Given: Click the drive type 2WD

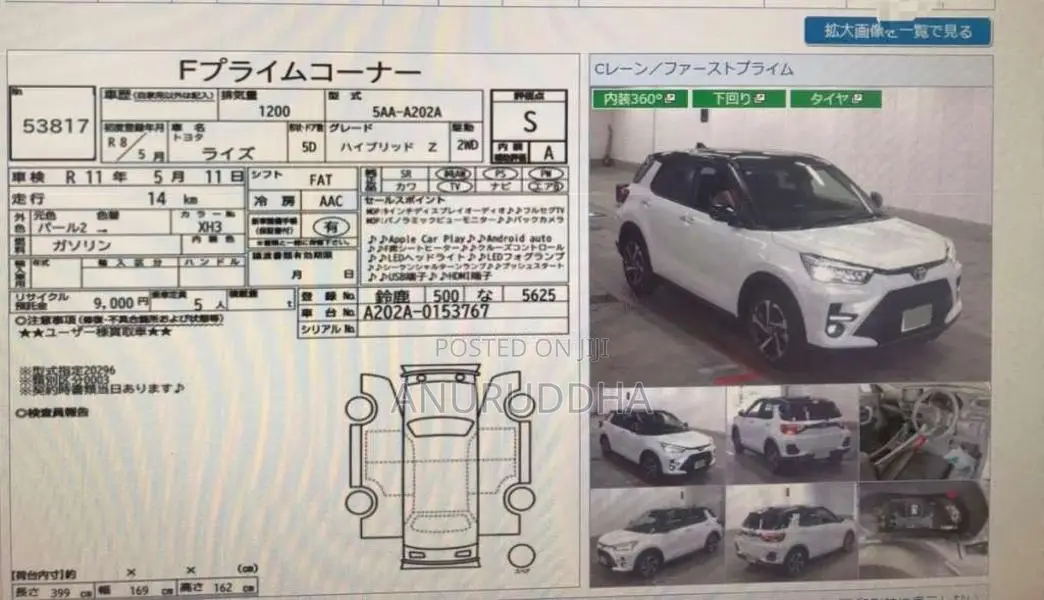Looking at the screenshot, I should pos(467,145).
